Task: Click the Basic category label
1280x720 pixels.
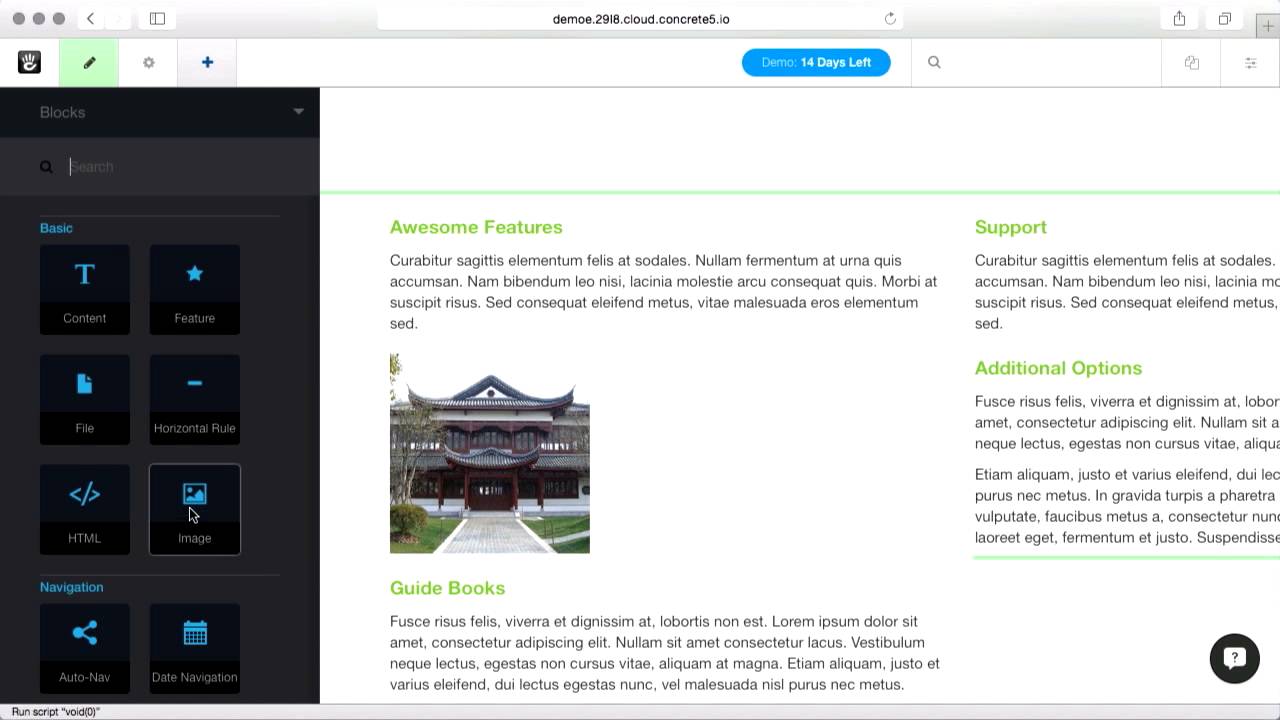Action: [56, 228]
